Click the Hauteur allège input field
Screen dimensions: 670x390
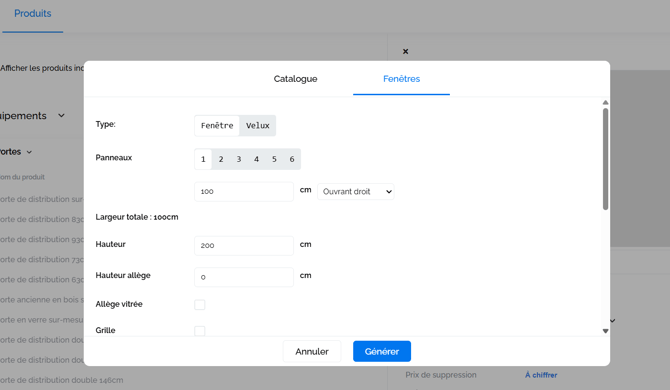244,277
